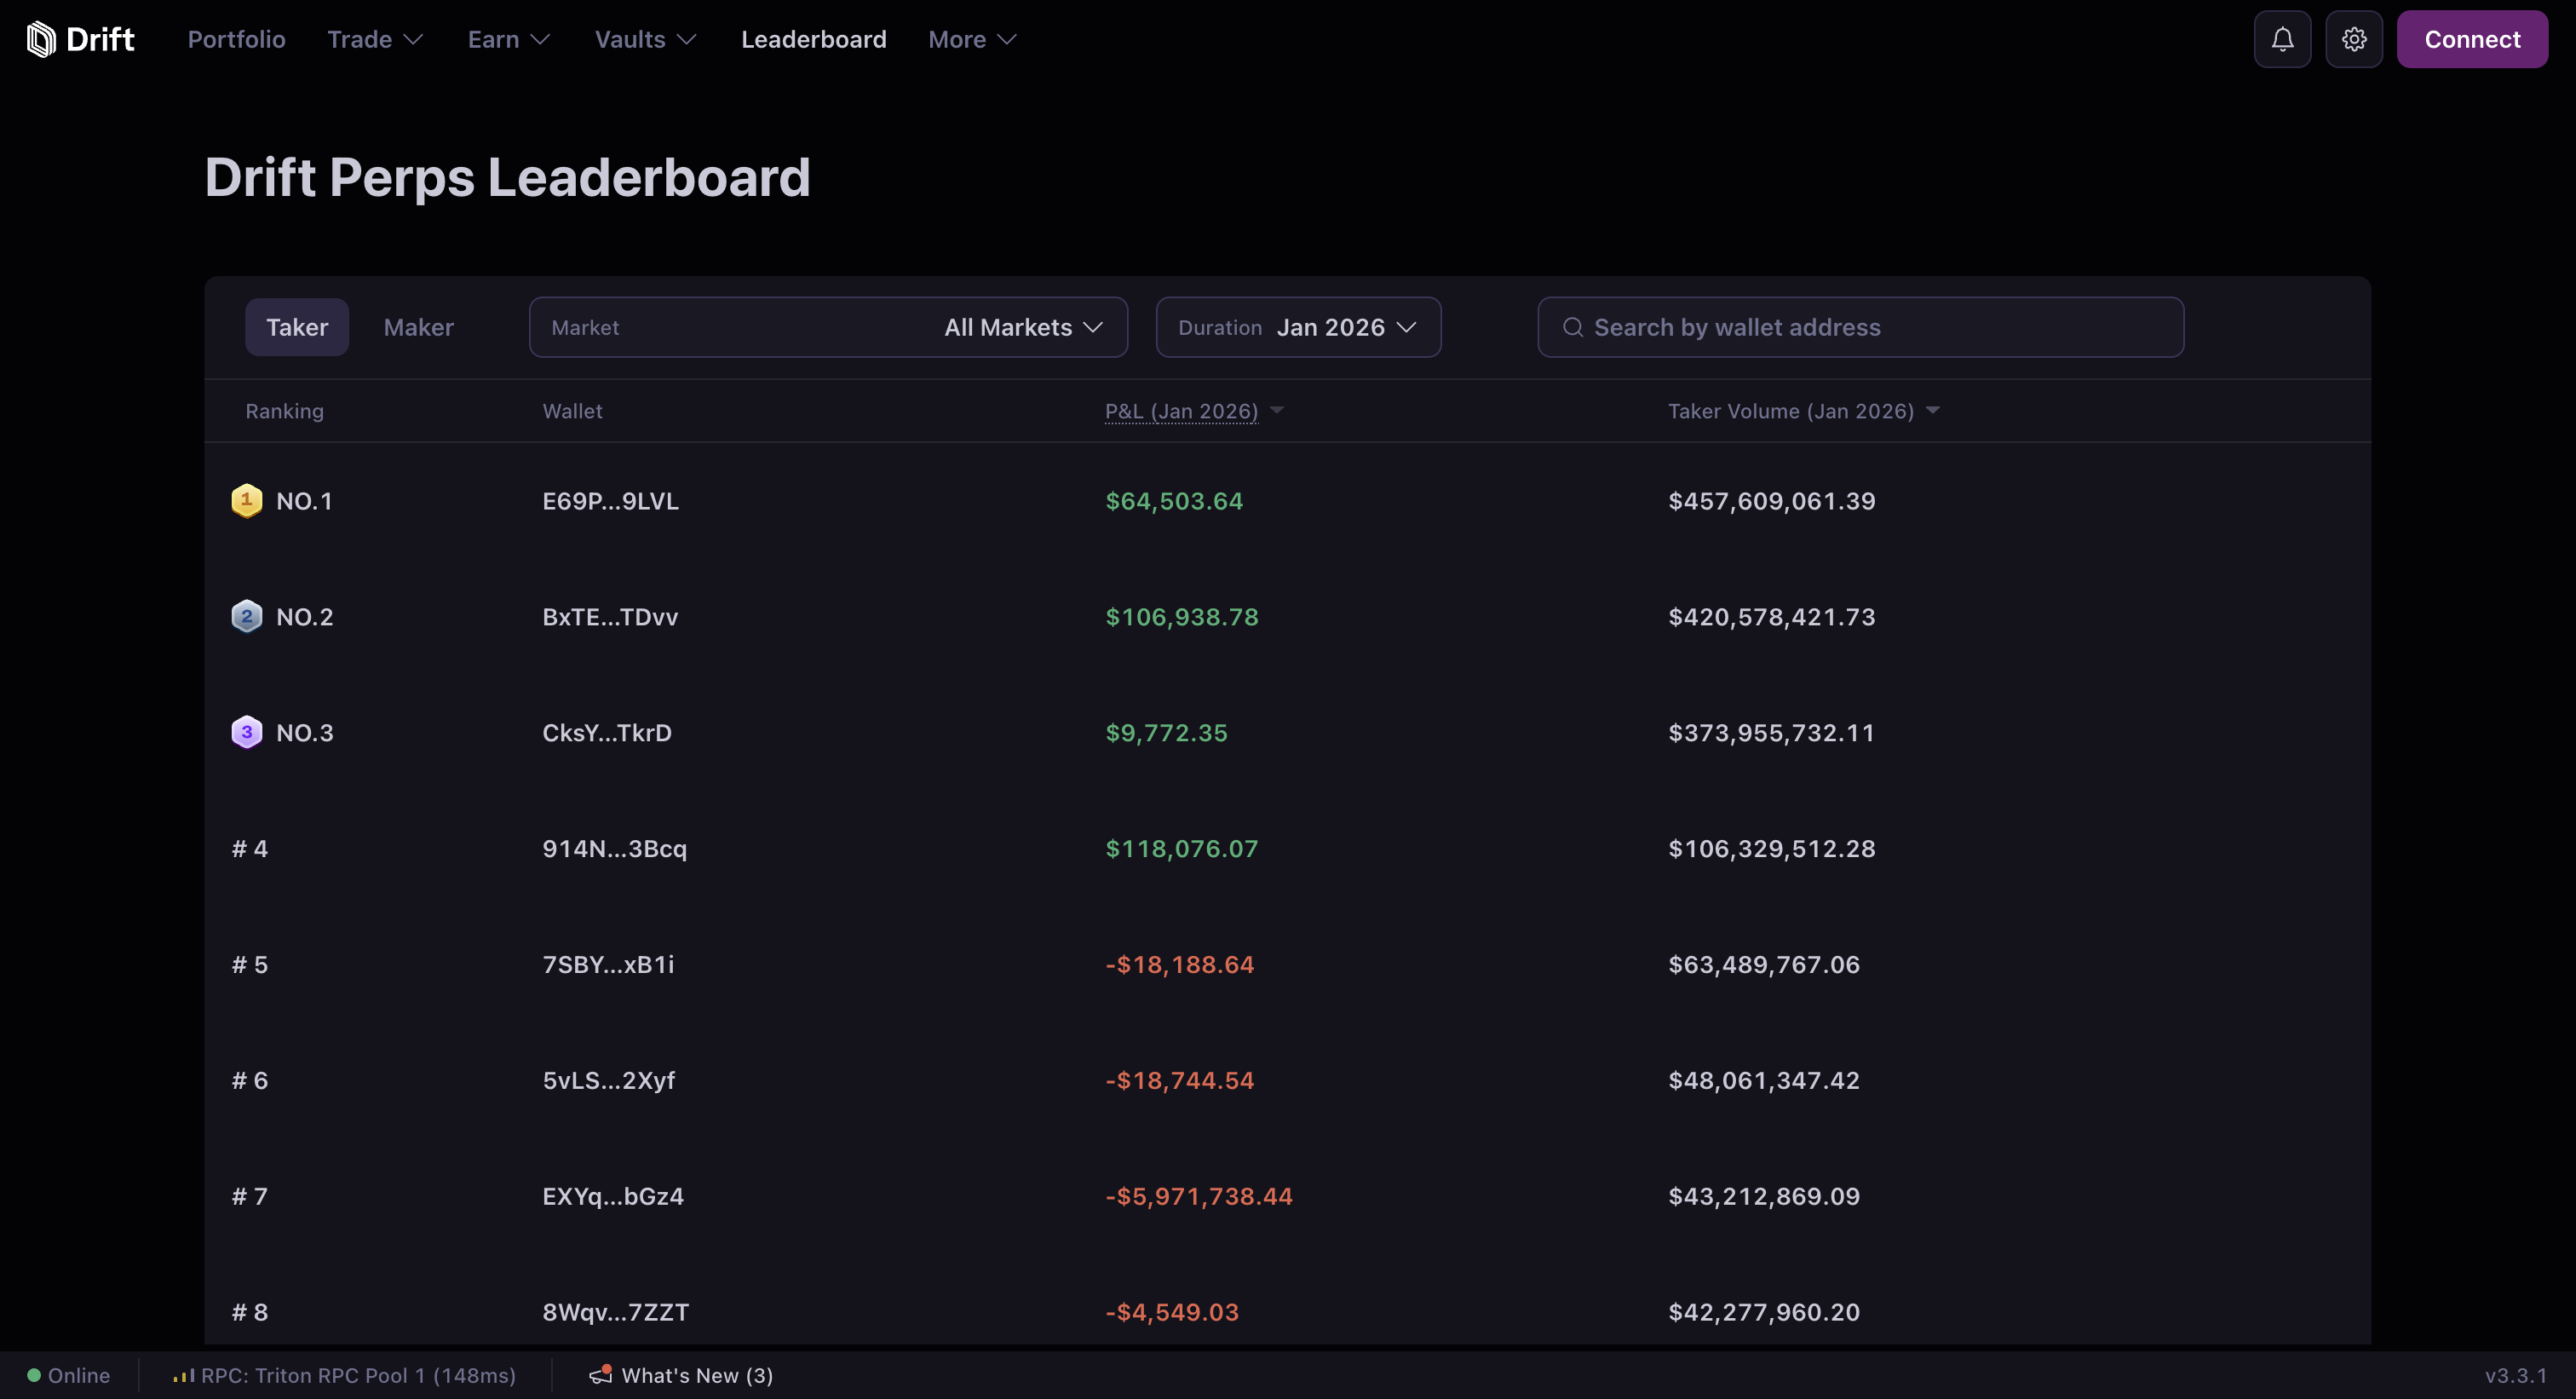Open the All Markets dropdown
The image size is (2576, 1399).
tap(1022, 327)
